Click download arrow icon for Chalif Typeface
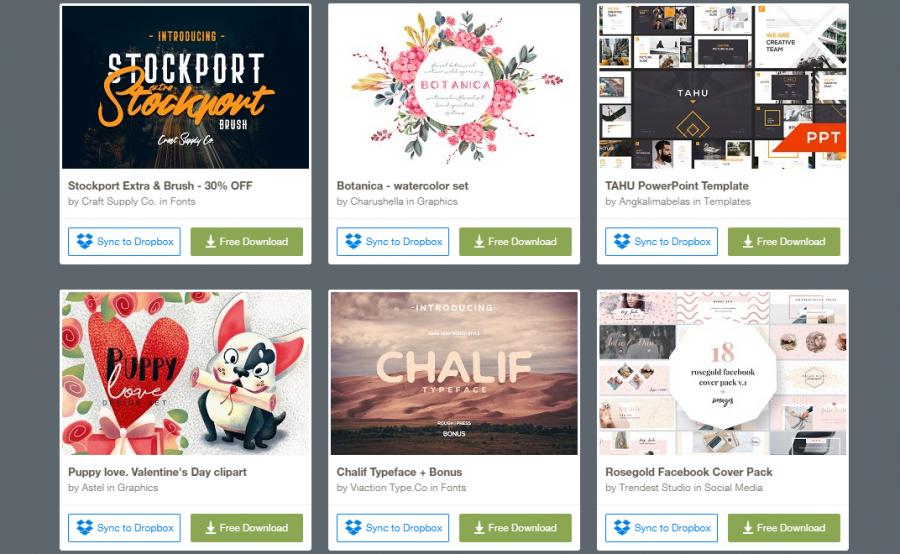The width and height of the screenshot is (900, 554). (479, 528)
